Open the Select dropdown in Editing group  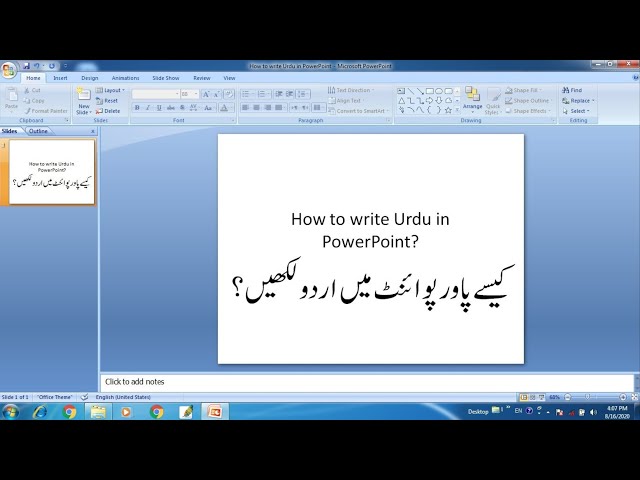pos(576,111)
